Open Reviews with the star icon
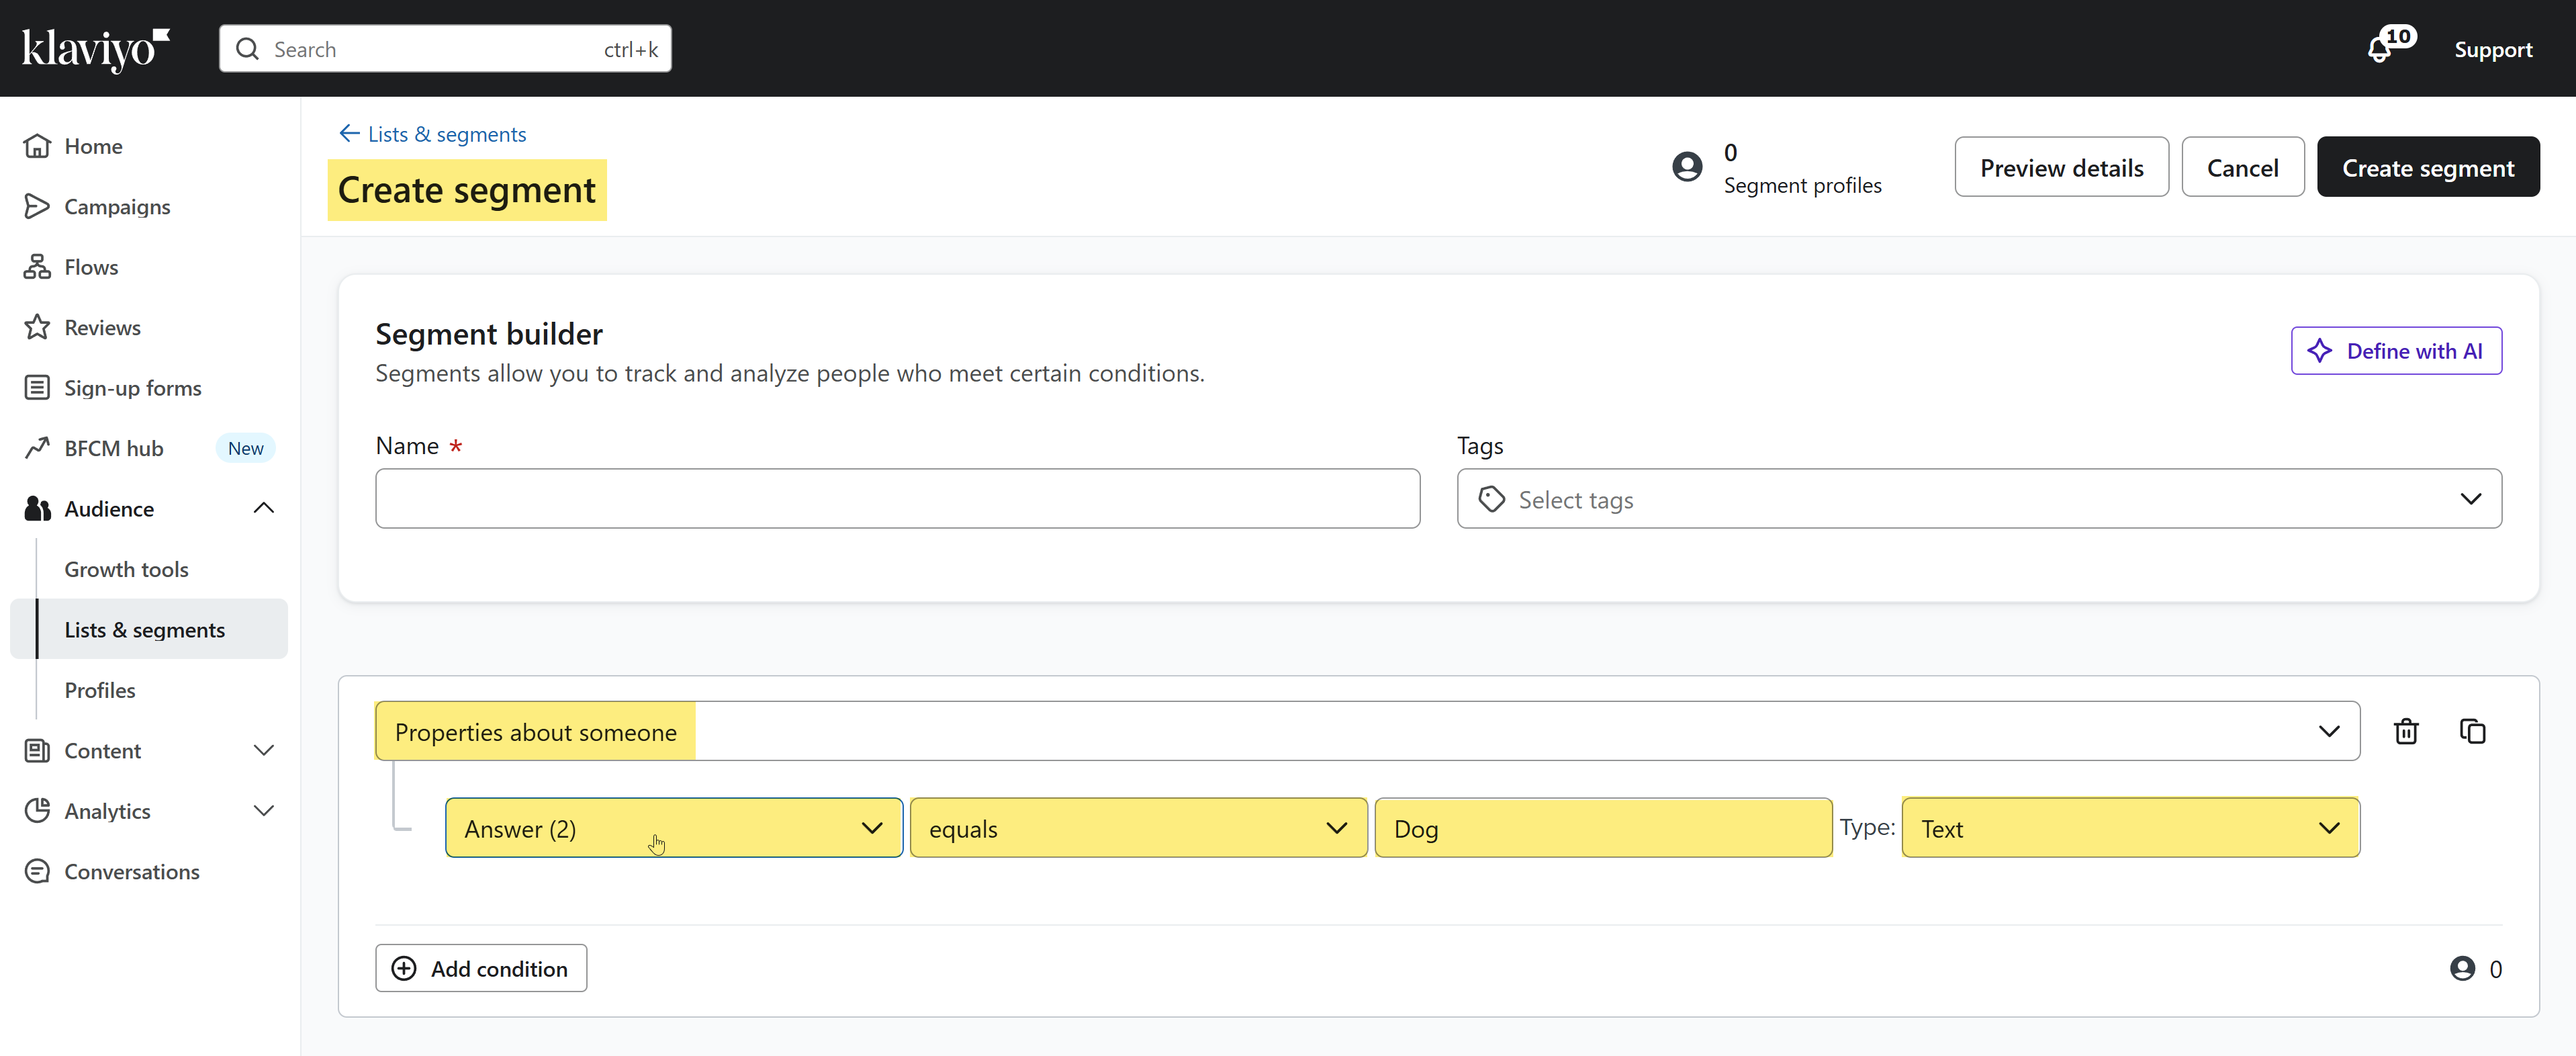 click(101, 327)
